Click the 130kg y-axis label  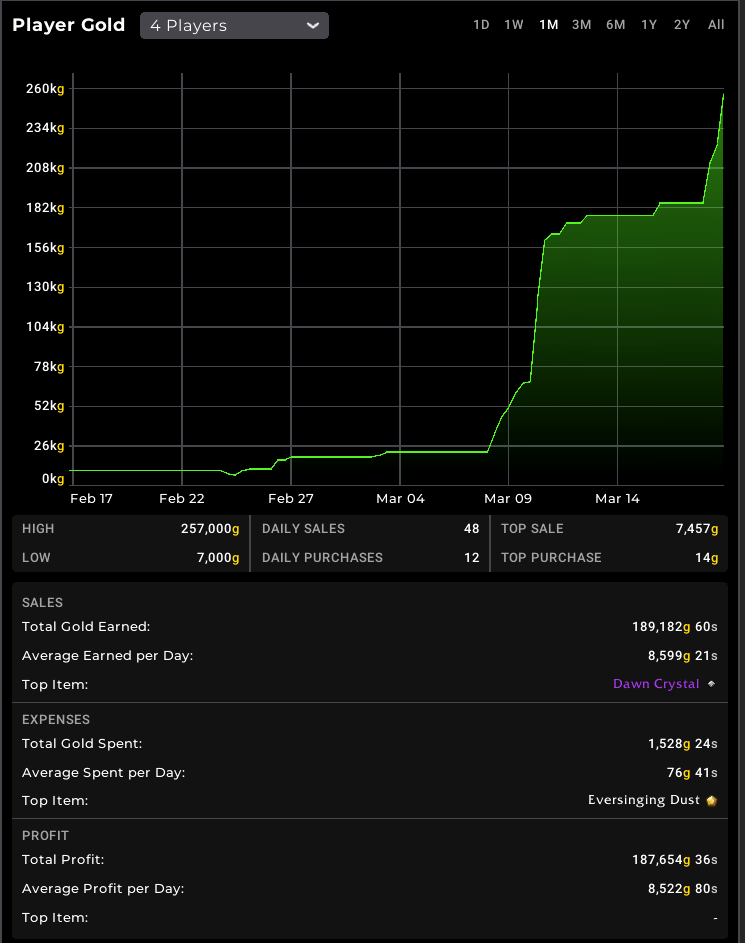tap(45, 287)
